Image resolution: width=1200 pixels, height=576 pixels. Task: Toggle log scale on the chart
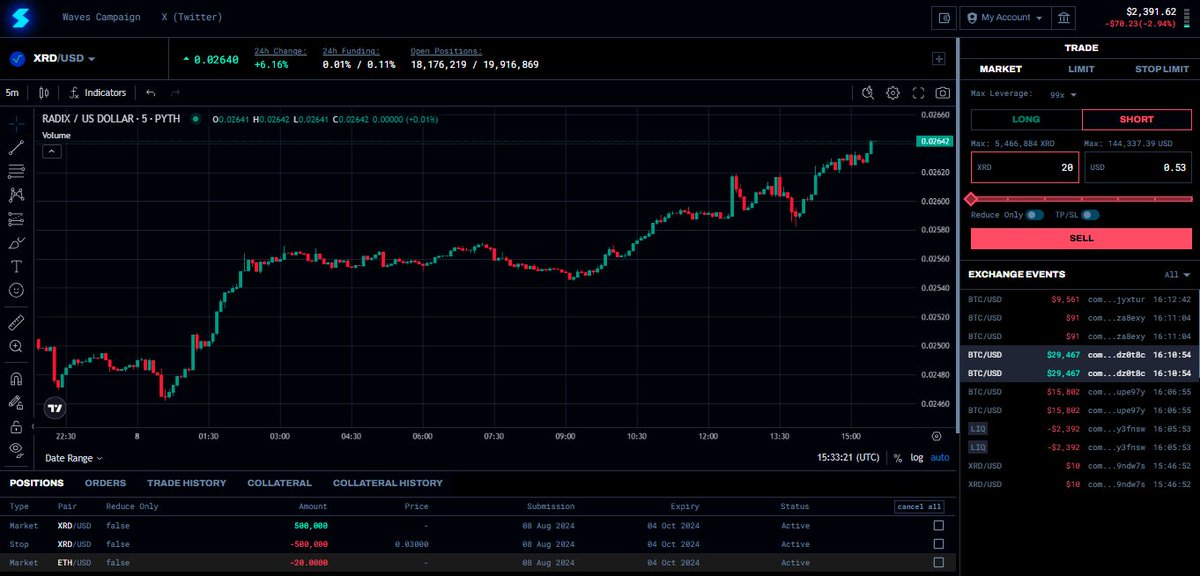(917, 458)
